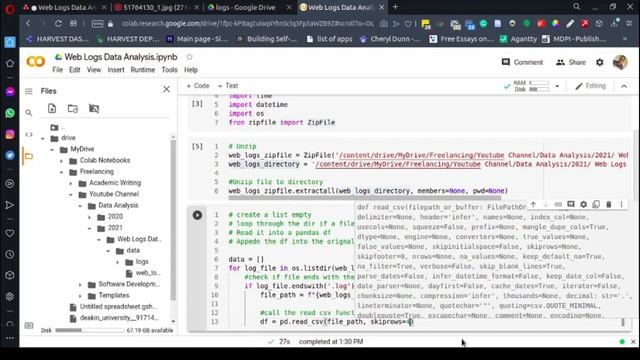Add a new Text cell

click(x=228, y=86)
